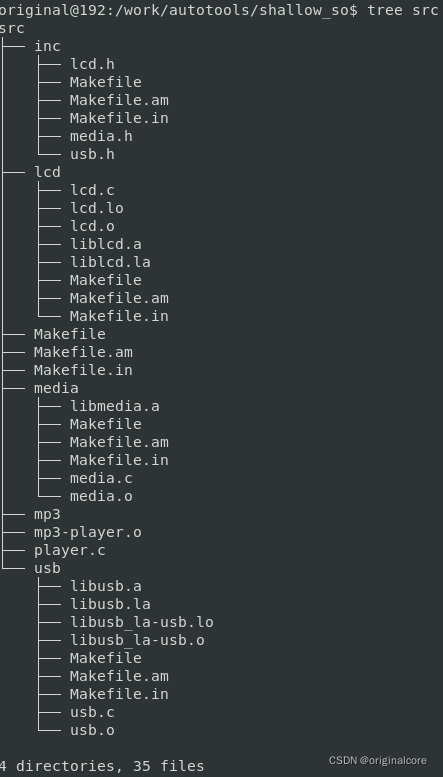Click usb.c at the bottom of the tree

92,712
